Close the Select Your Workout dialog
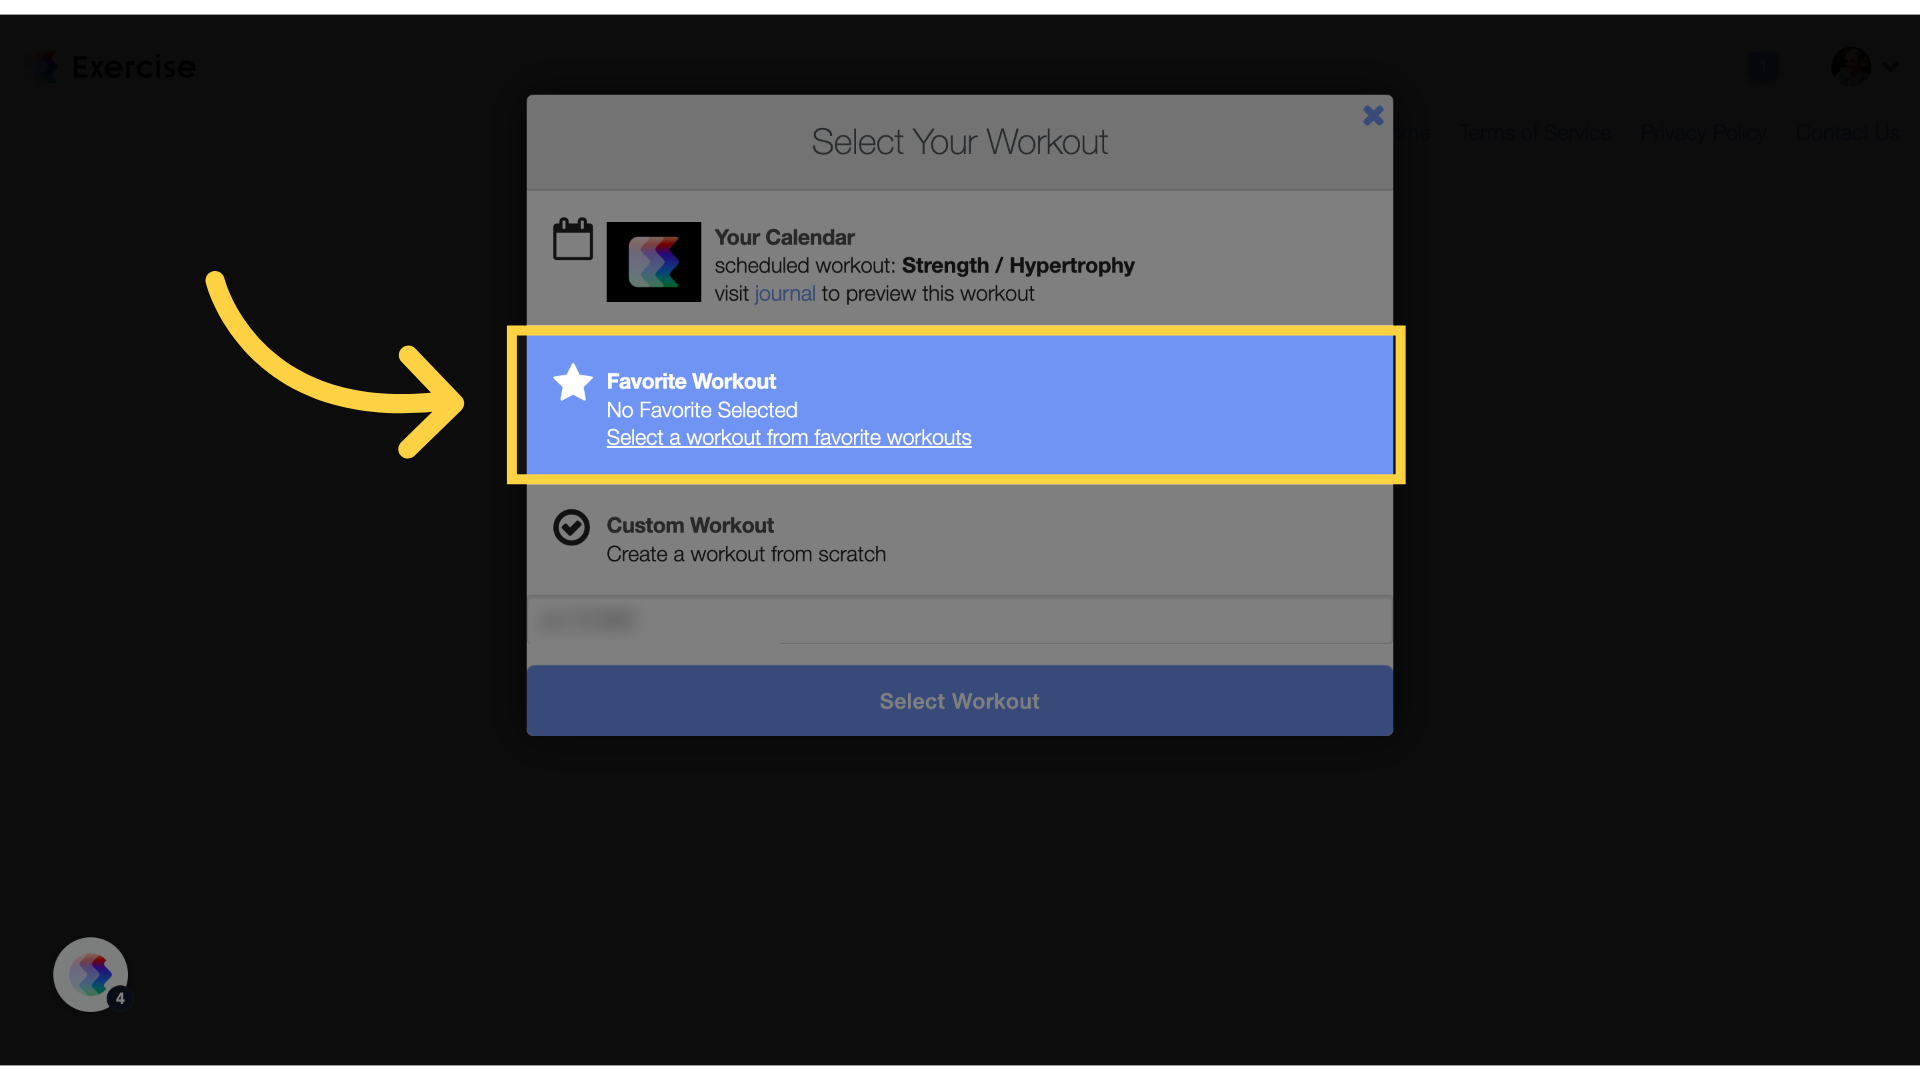 pyautogui.click(x=1373, y=116)
